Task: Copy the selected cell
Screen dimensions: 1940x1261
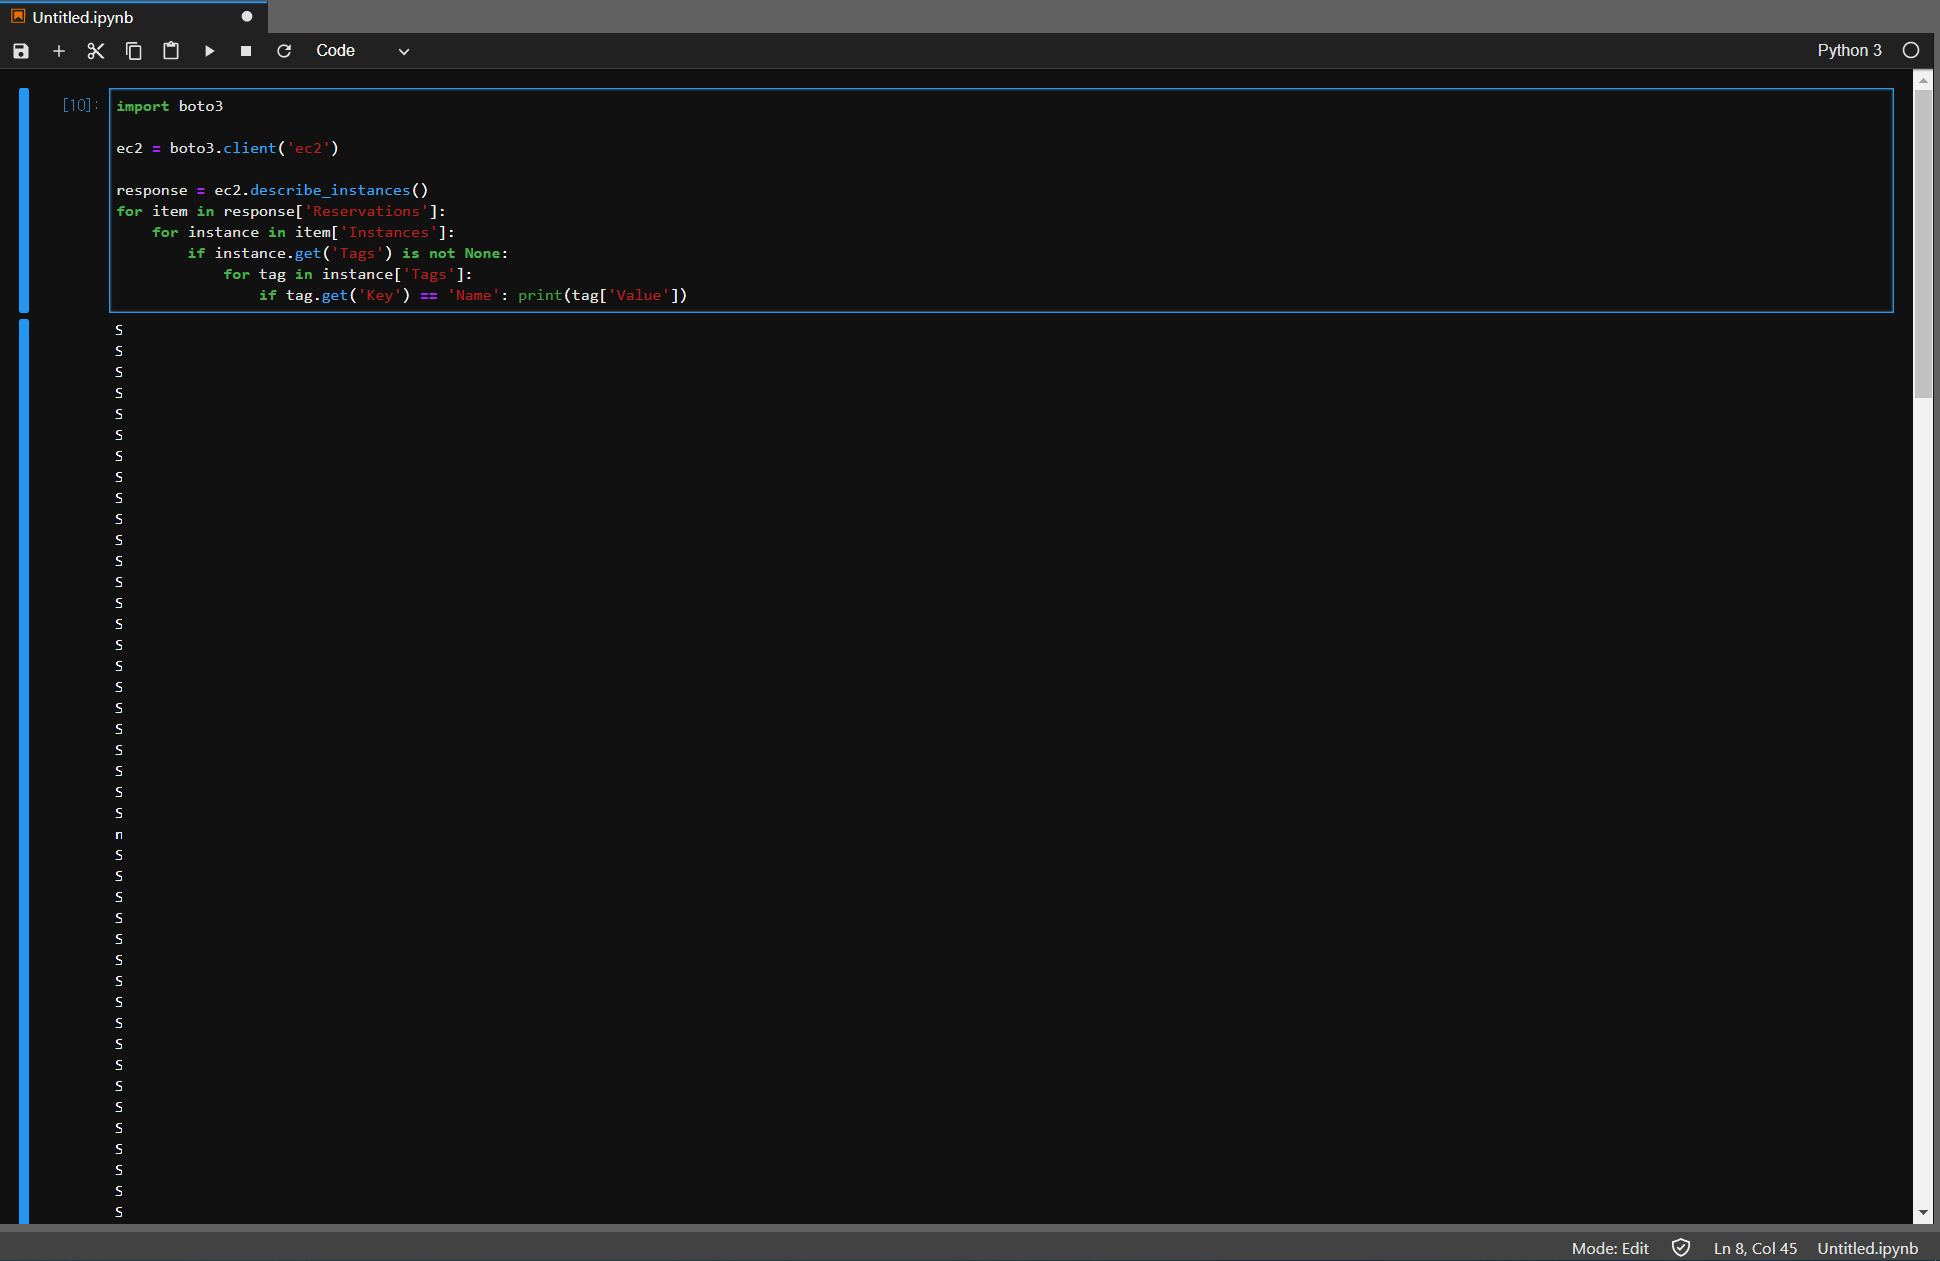Action: click(133, 51)
